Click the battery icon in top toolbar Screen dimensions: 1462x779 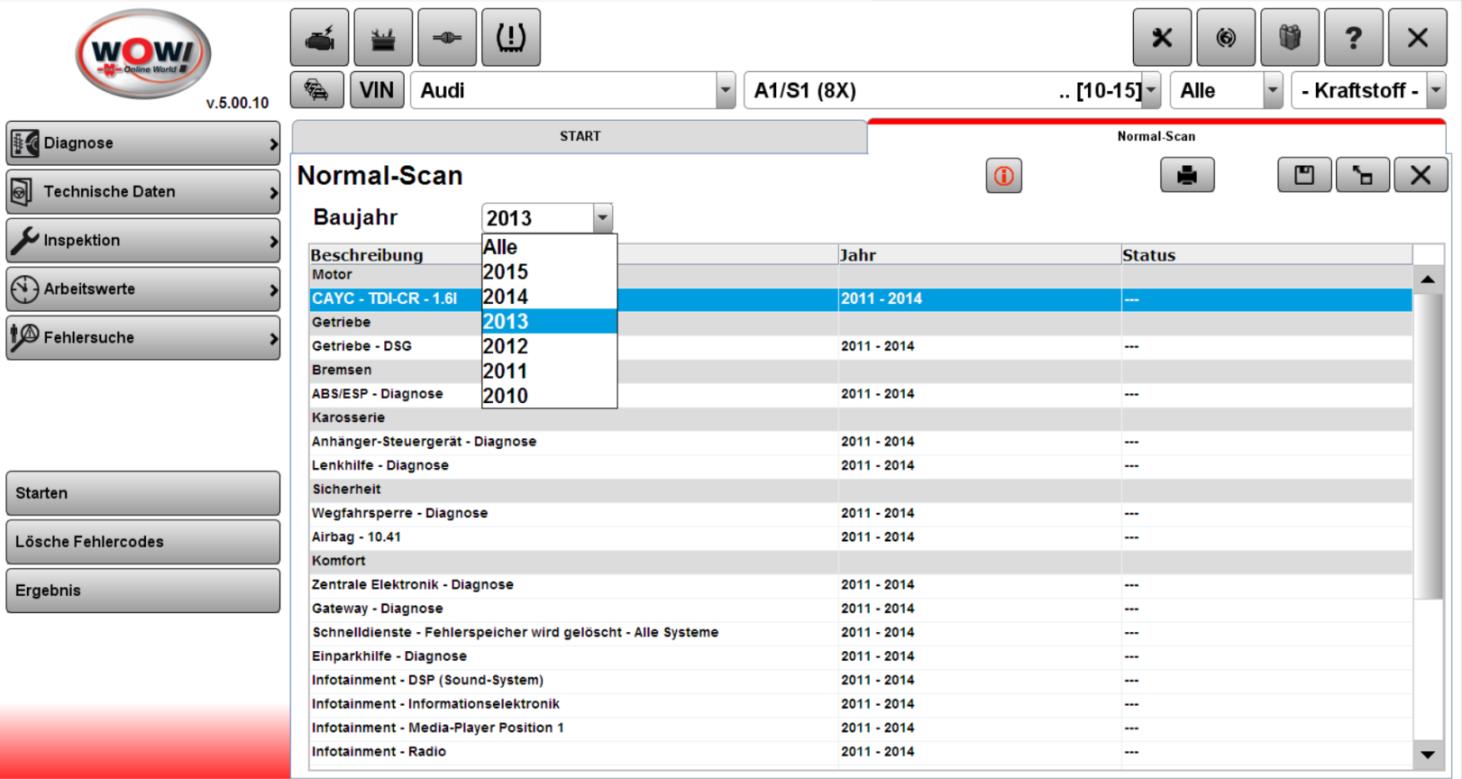click(384, 37)
